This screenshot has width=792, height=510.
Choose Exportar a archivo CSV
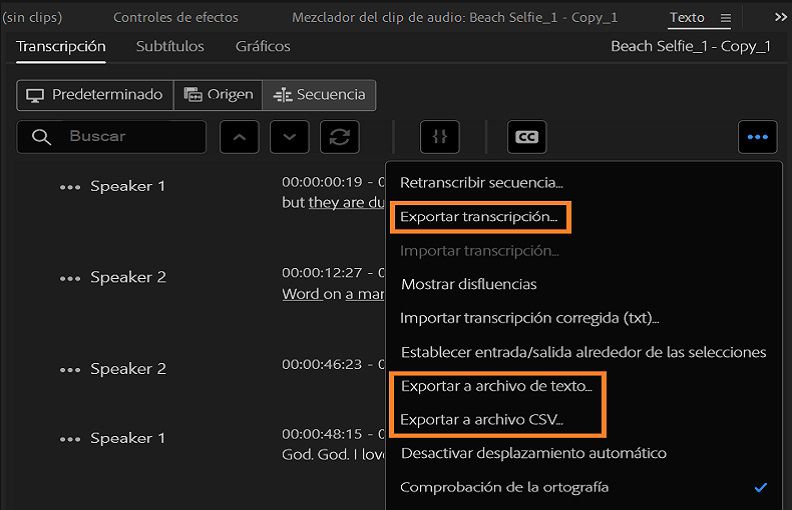coord(481,420)
